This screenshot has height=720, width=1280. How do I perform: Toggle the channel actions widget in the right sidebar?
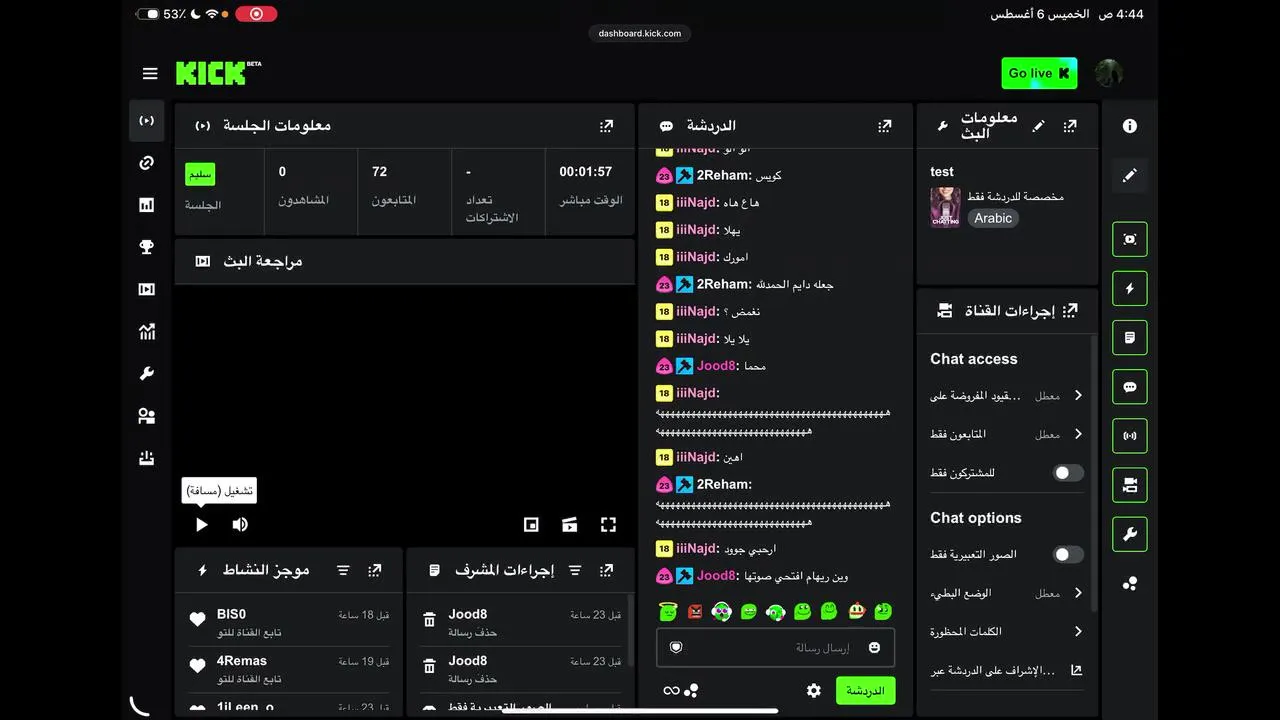[x=1130, y=485]
